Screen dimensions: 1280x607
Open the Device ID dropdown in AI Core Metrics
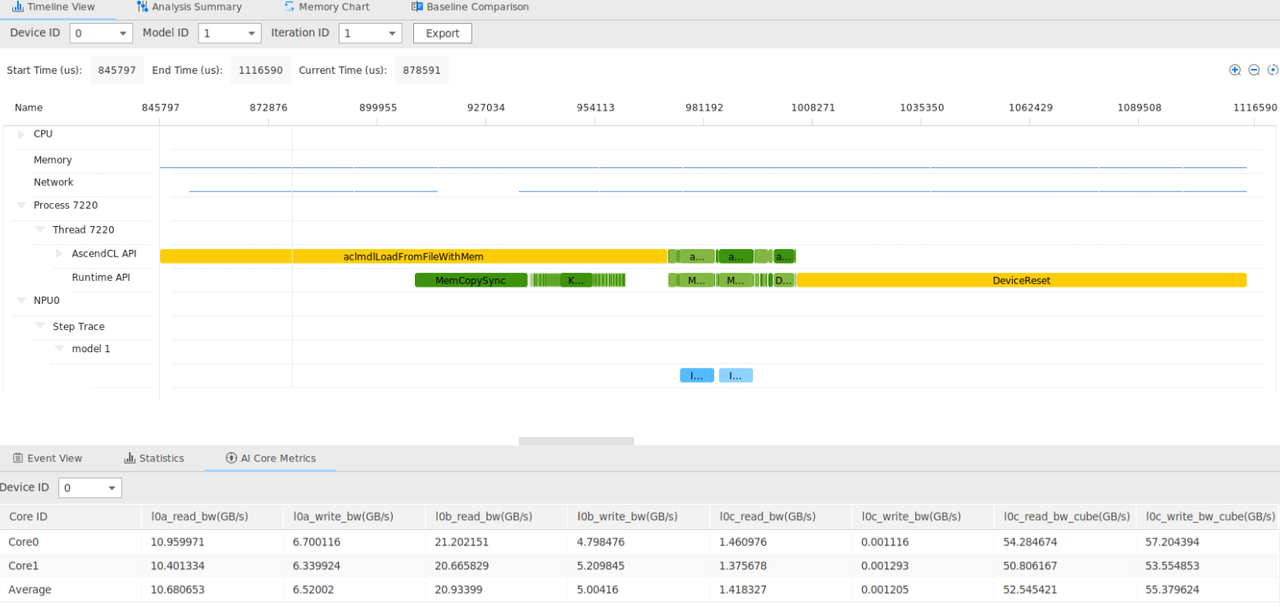(x=89, y=488)
